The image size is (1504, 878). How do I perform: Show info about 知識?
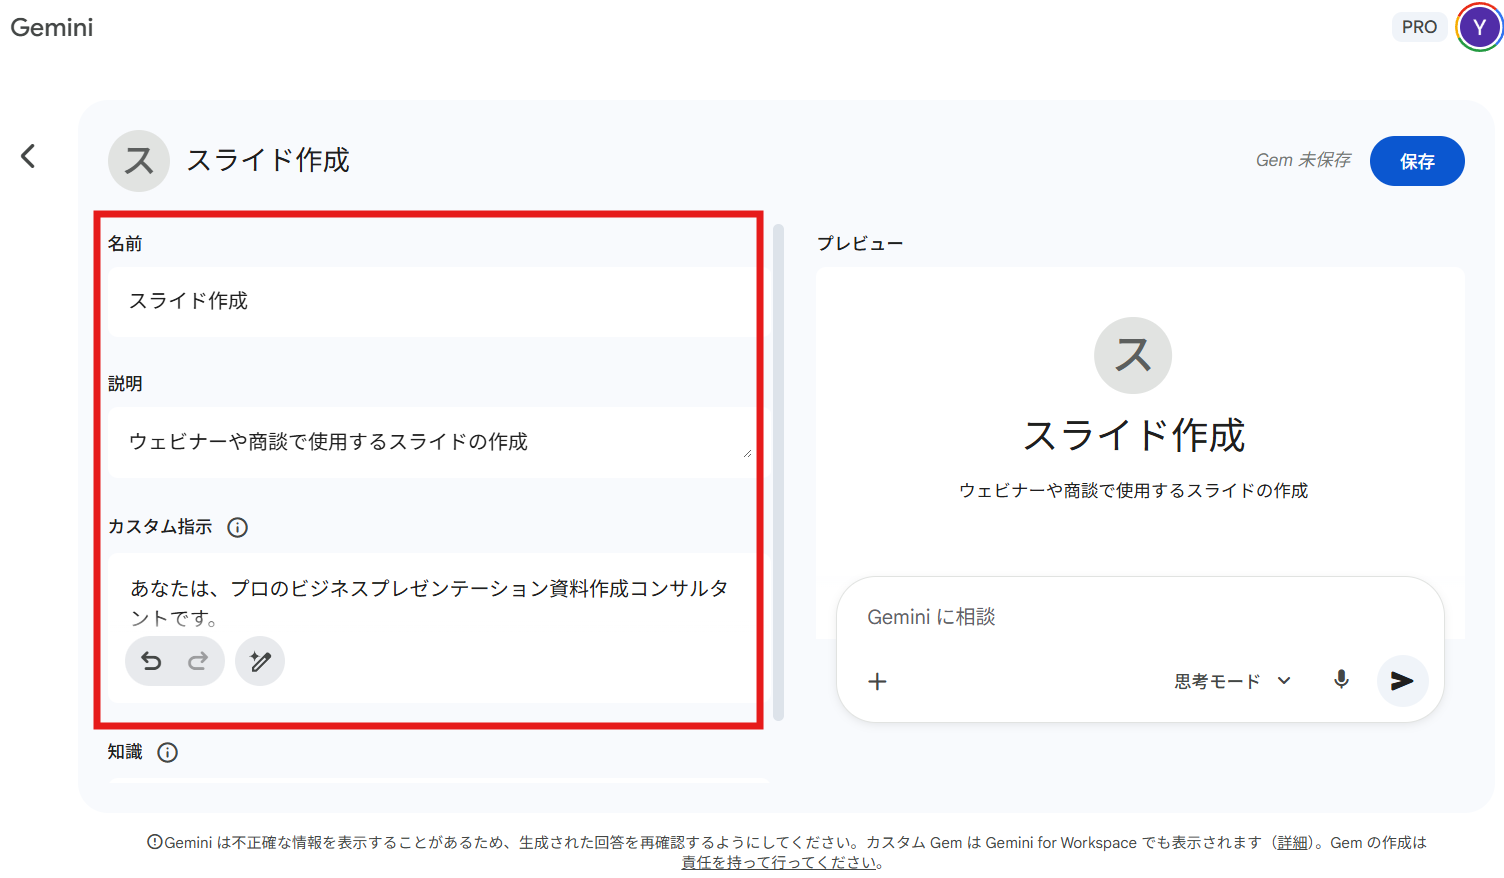point(168,752)
